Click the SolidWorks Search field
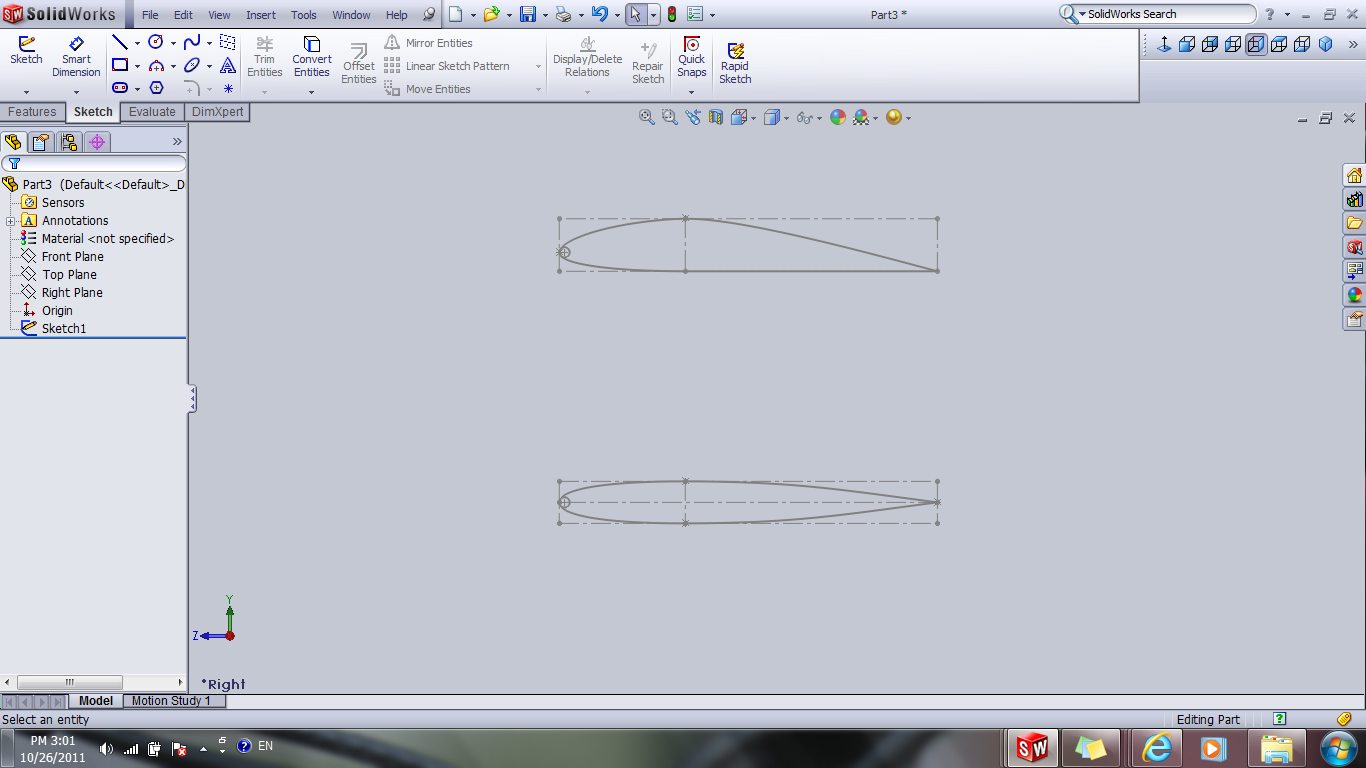The width and height of the screenshot is (1366, 768). [1160, 14]
